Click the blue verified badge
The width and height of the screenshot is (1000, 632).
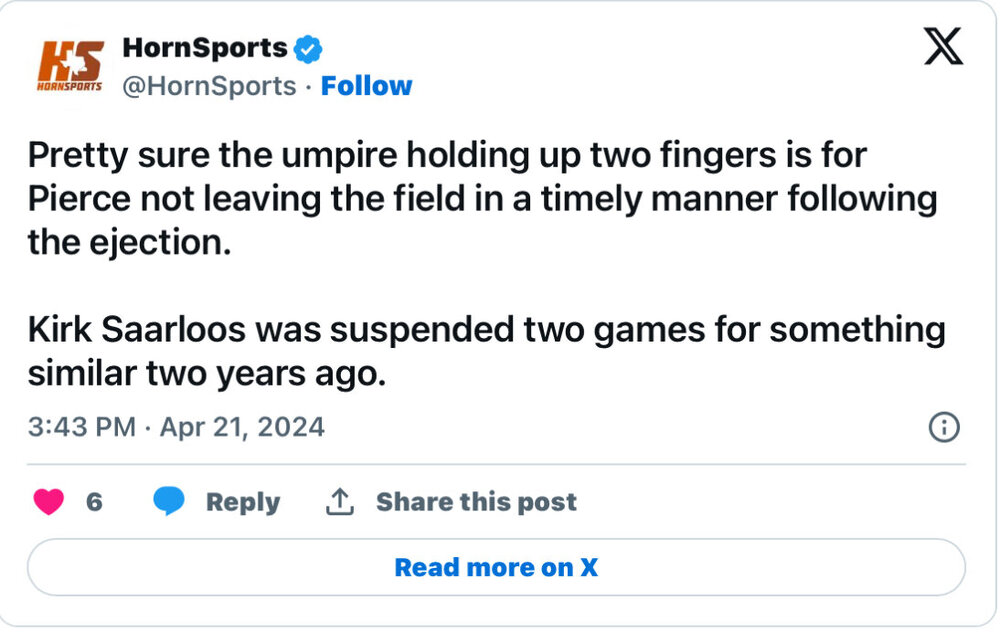[308, 47]
